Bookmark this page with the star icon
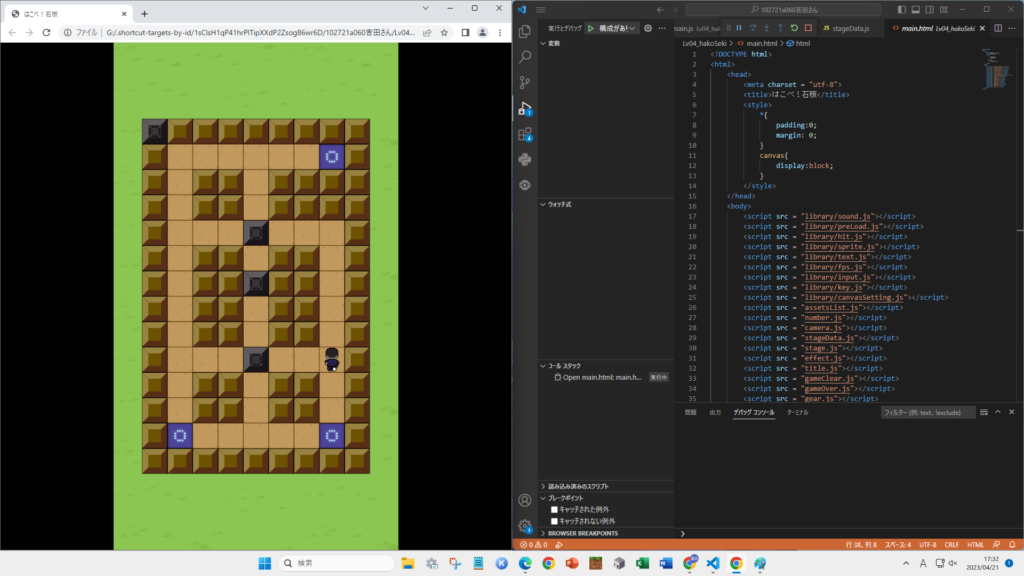Viewport: 1024px width, 576px height. (x=444, y=33)
